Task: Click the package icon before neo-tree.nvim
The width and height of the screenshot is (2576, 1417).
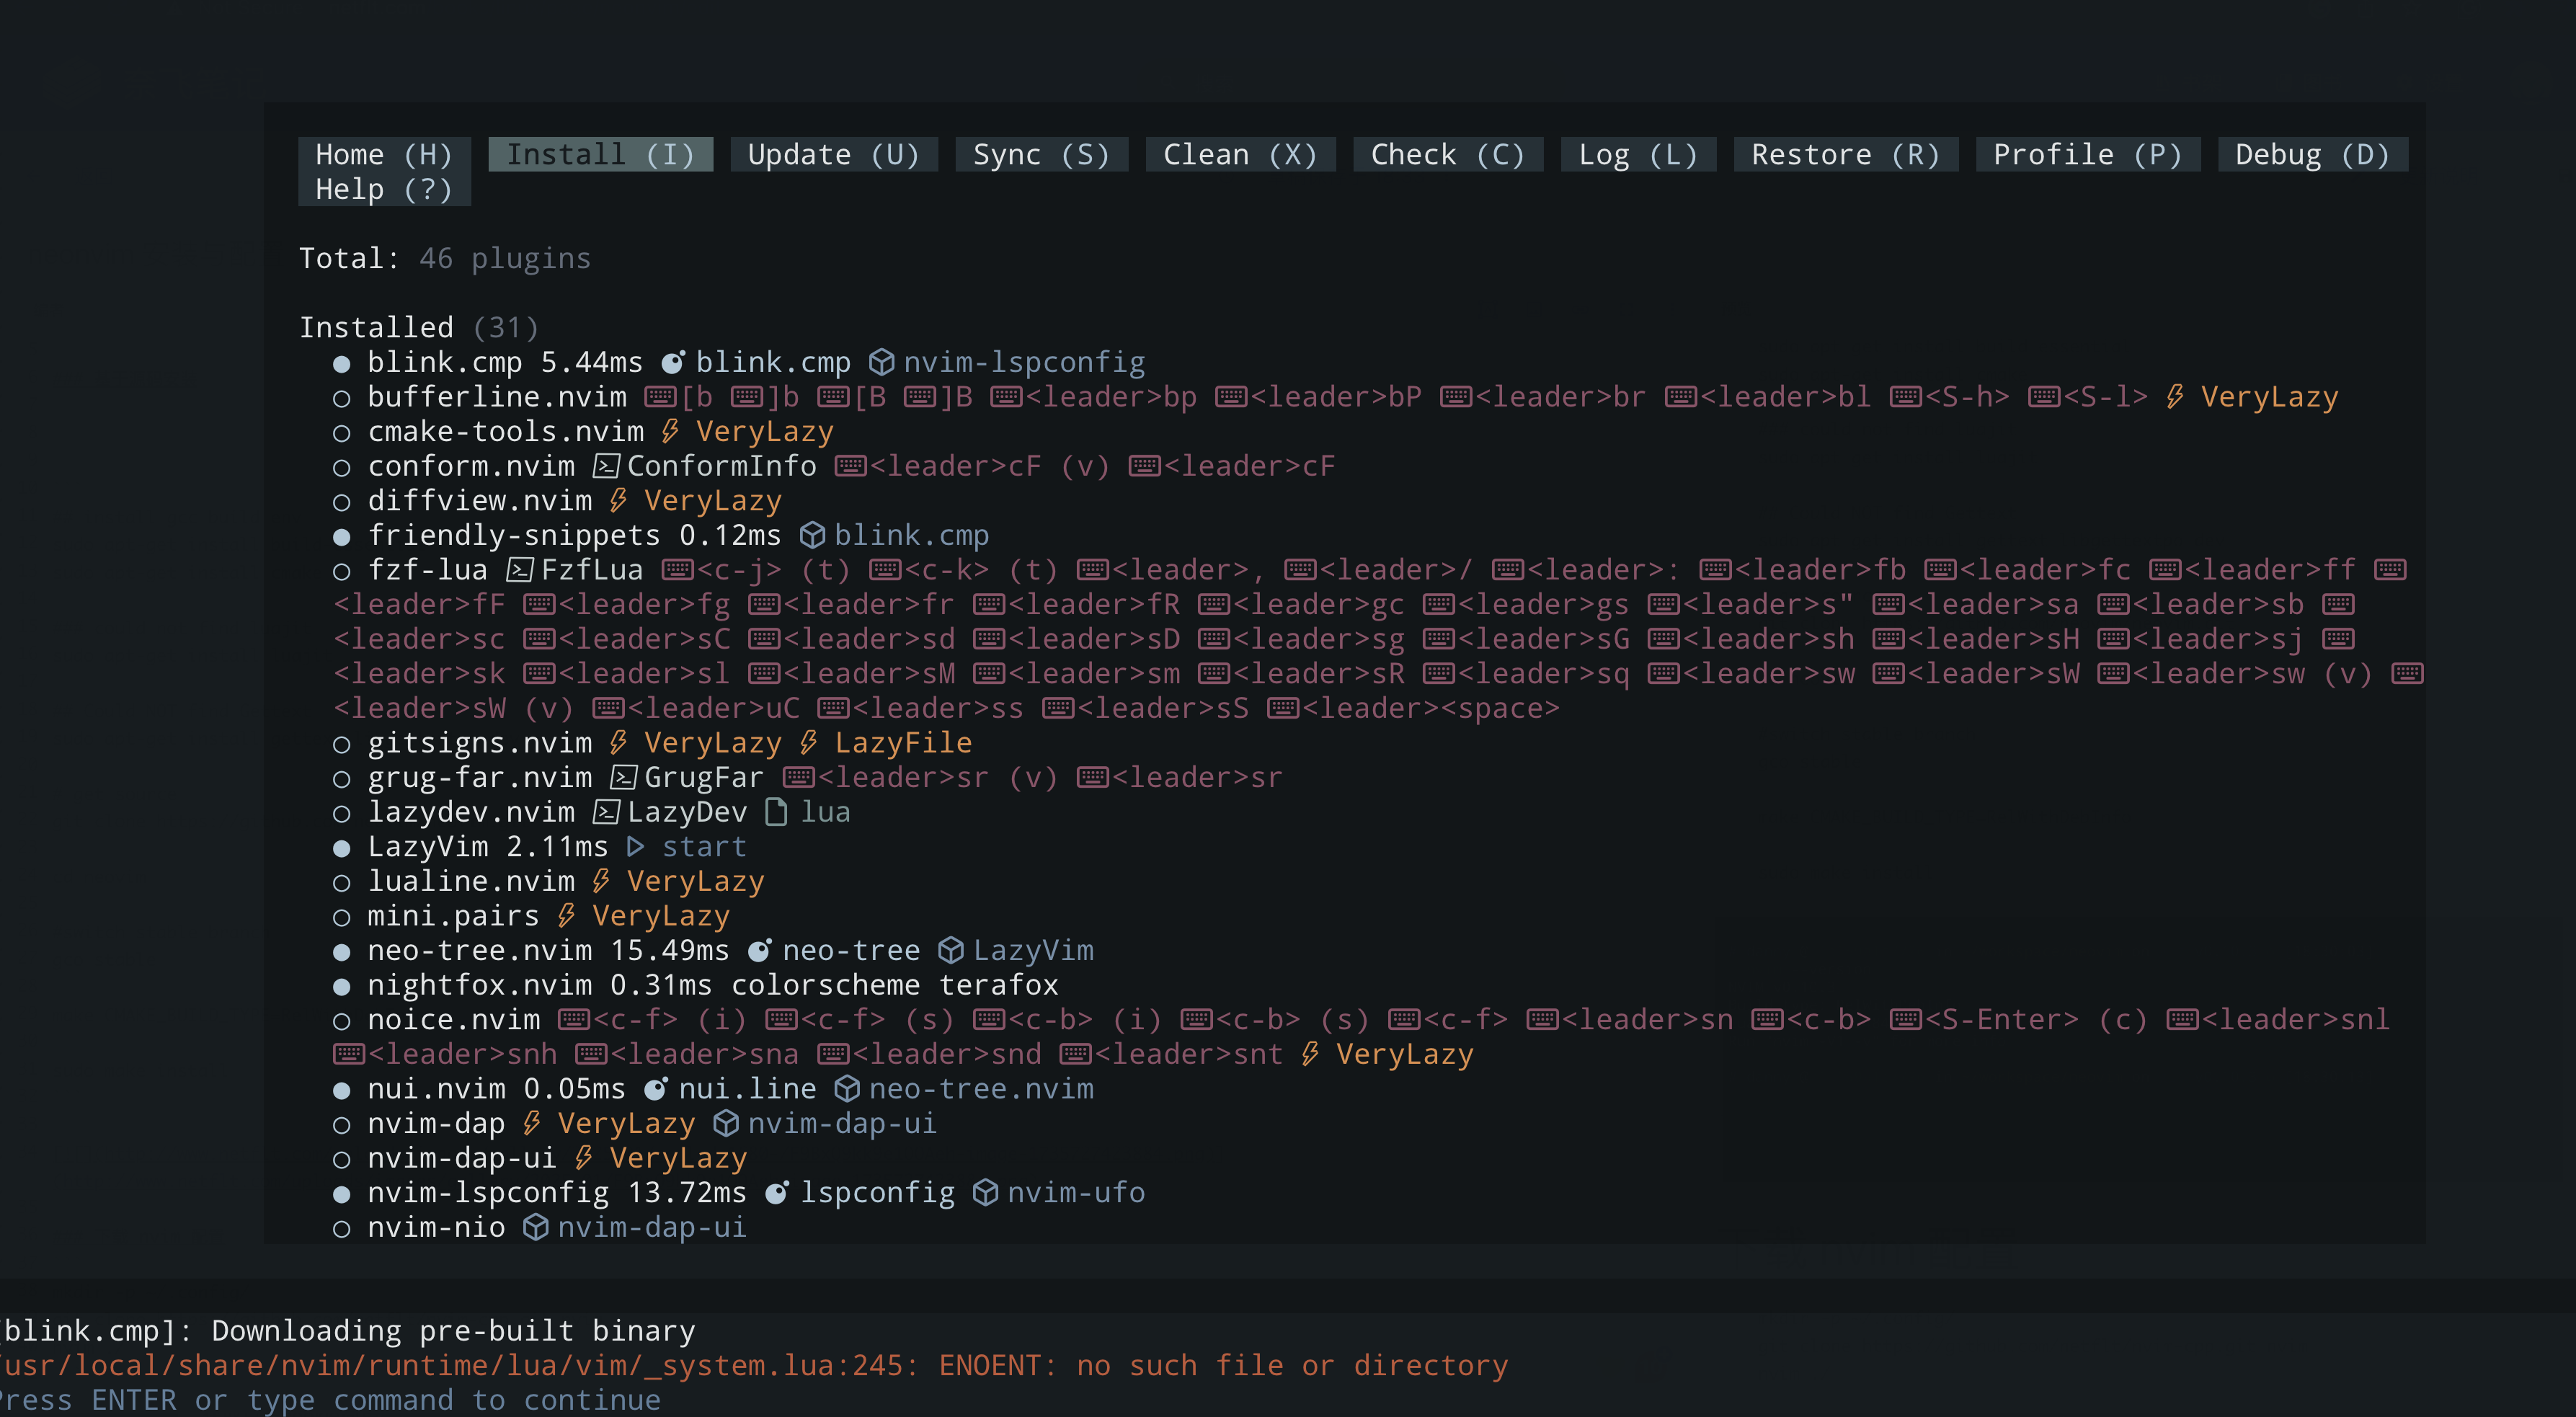Action: [x=848, y=1088]
